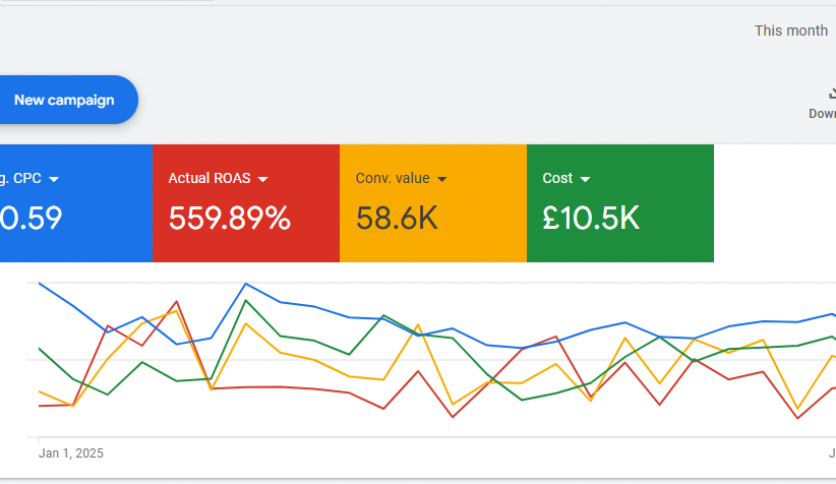Open the Cost metric dropdown arrow
This screenshot has width=836, height=484.
click(x=585, y=179)
